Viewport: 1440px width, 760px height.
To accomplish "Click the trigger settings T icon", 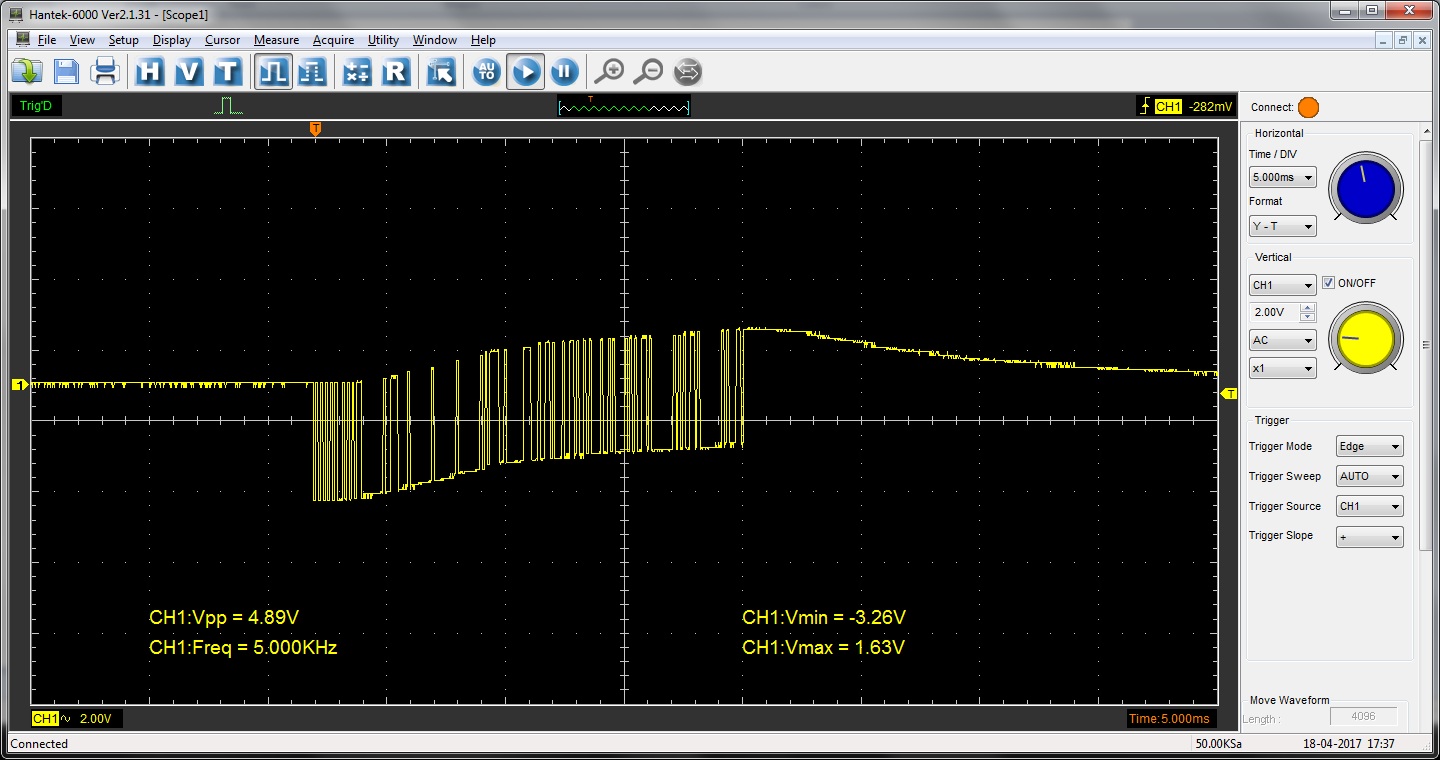I will [228, 72].
